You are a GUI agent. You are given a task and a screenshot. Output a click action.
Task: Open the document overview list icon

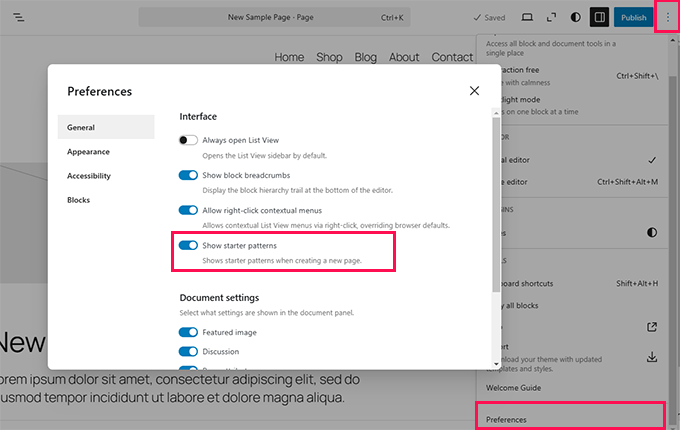click(x=20, y=18)
